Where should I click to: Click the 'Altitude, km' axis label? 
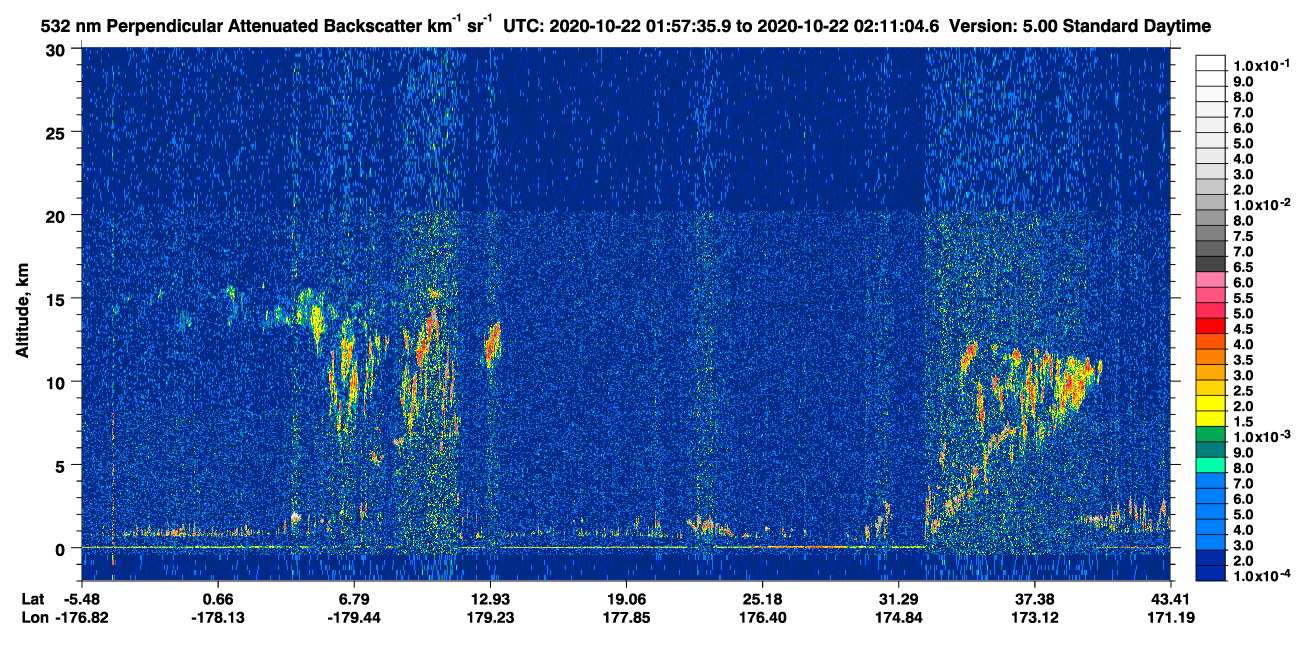coord(22,312)
